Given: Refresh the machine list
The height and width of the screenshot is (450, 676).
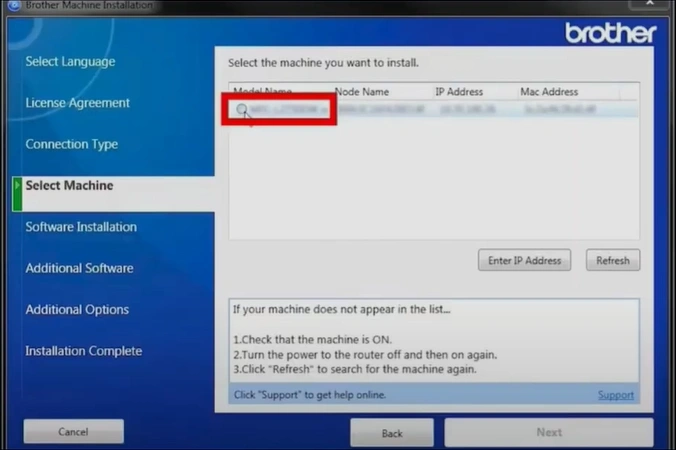Looking at the screenshot, I should point(612,261).
